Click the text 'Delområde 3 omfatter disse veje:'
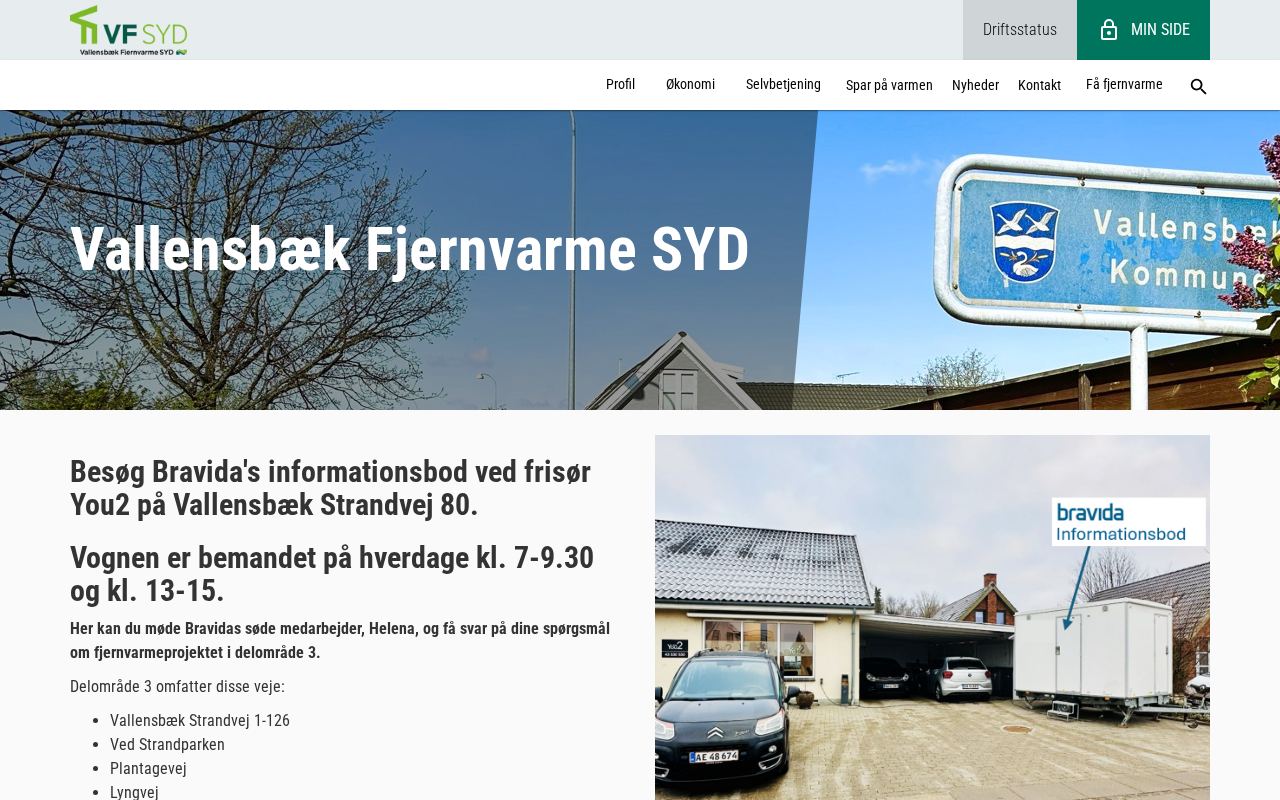The height and width of the screenshot is (800, 1280). [177, 687]
